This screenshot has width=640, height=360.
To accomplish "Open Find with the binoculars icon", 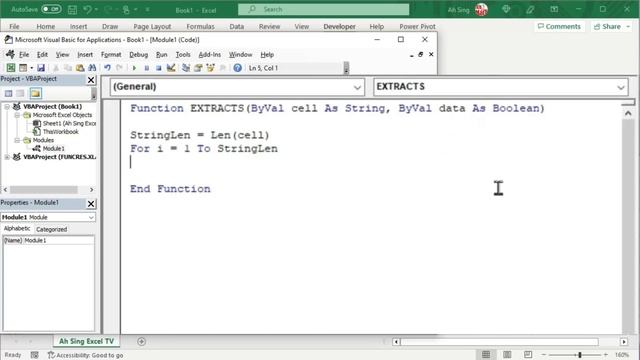I will pos(92,68).
